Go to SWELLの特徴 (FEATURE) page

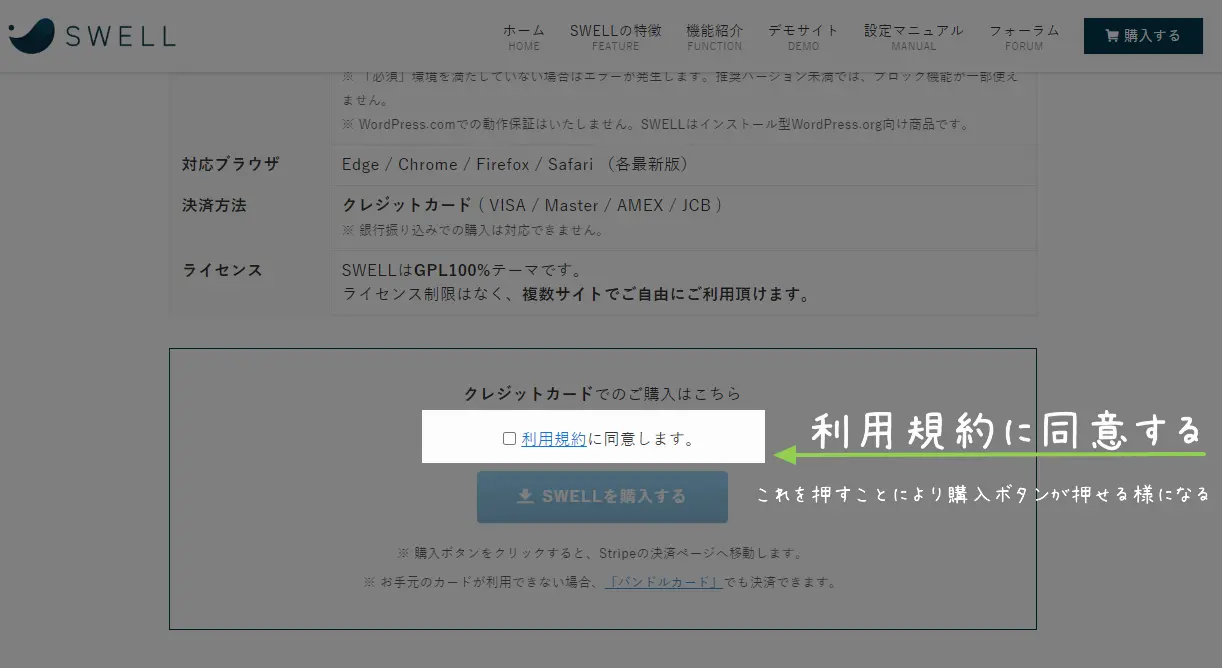[x=615, y=37]
